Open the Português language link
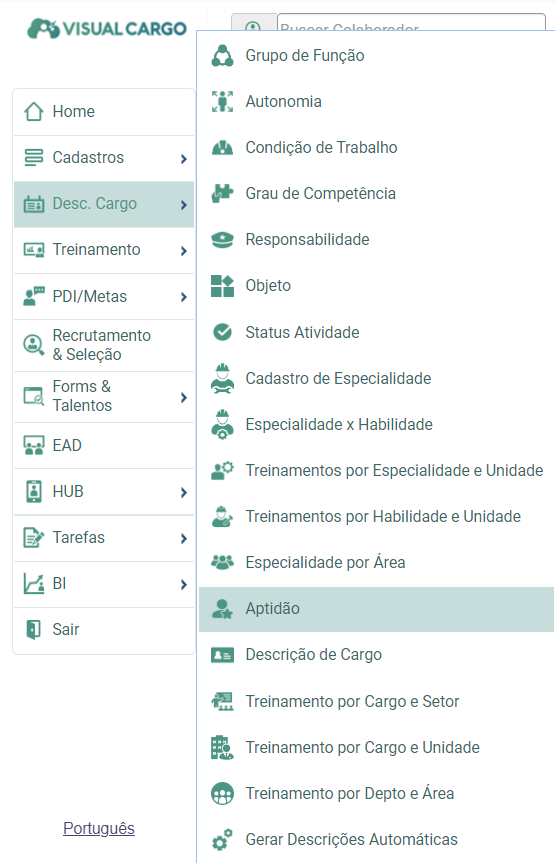 (x=99, y=828)
